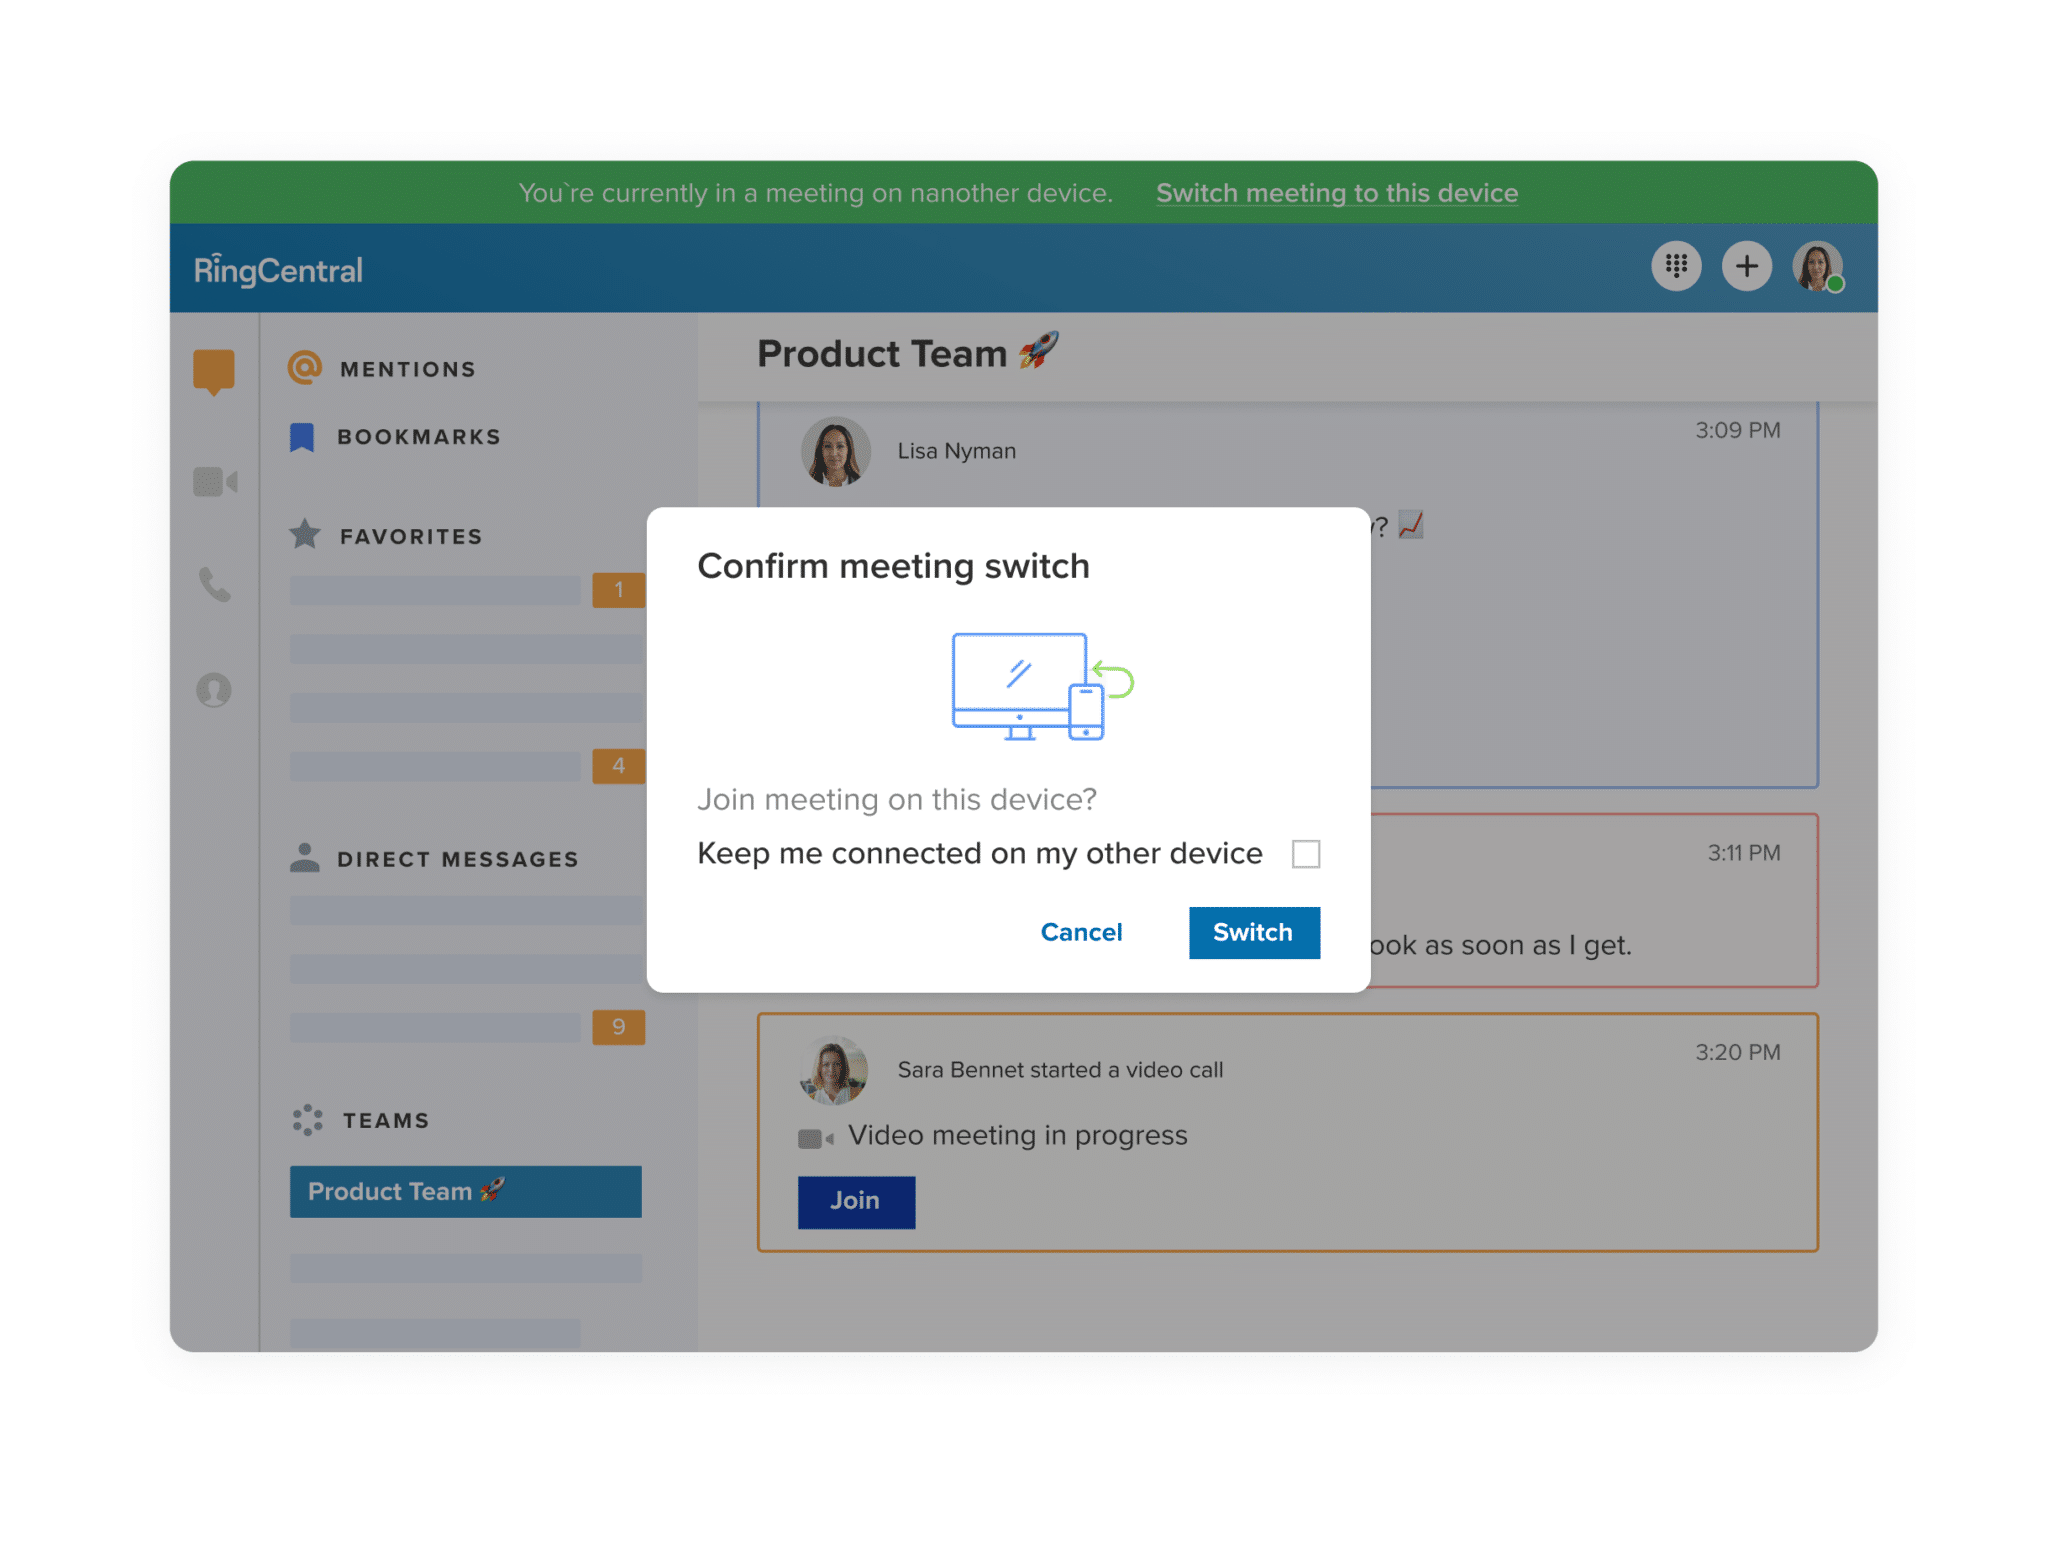This screenshot has height=1568, width=2048.
Task: Join the video meeting in progress
Action: pyautogui.click(x=855, y=1201)
